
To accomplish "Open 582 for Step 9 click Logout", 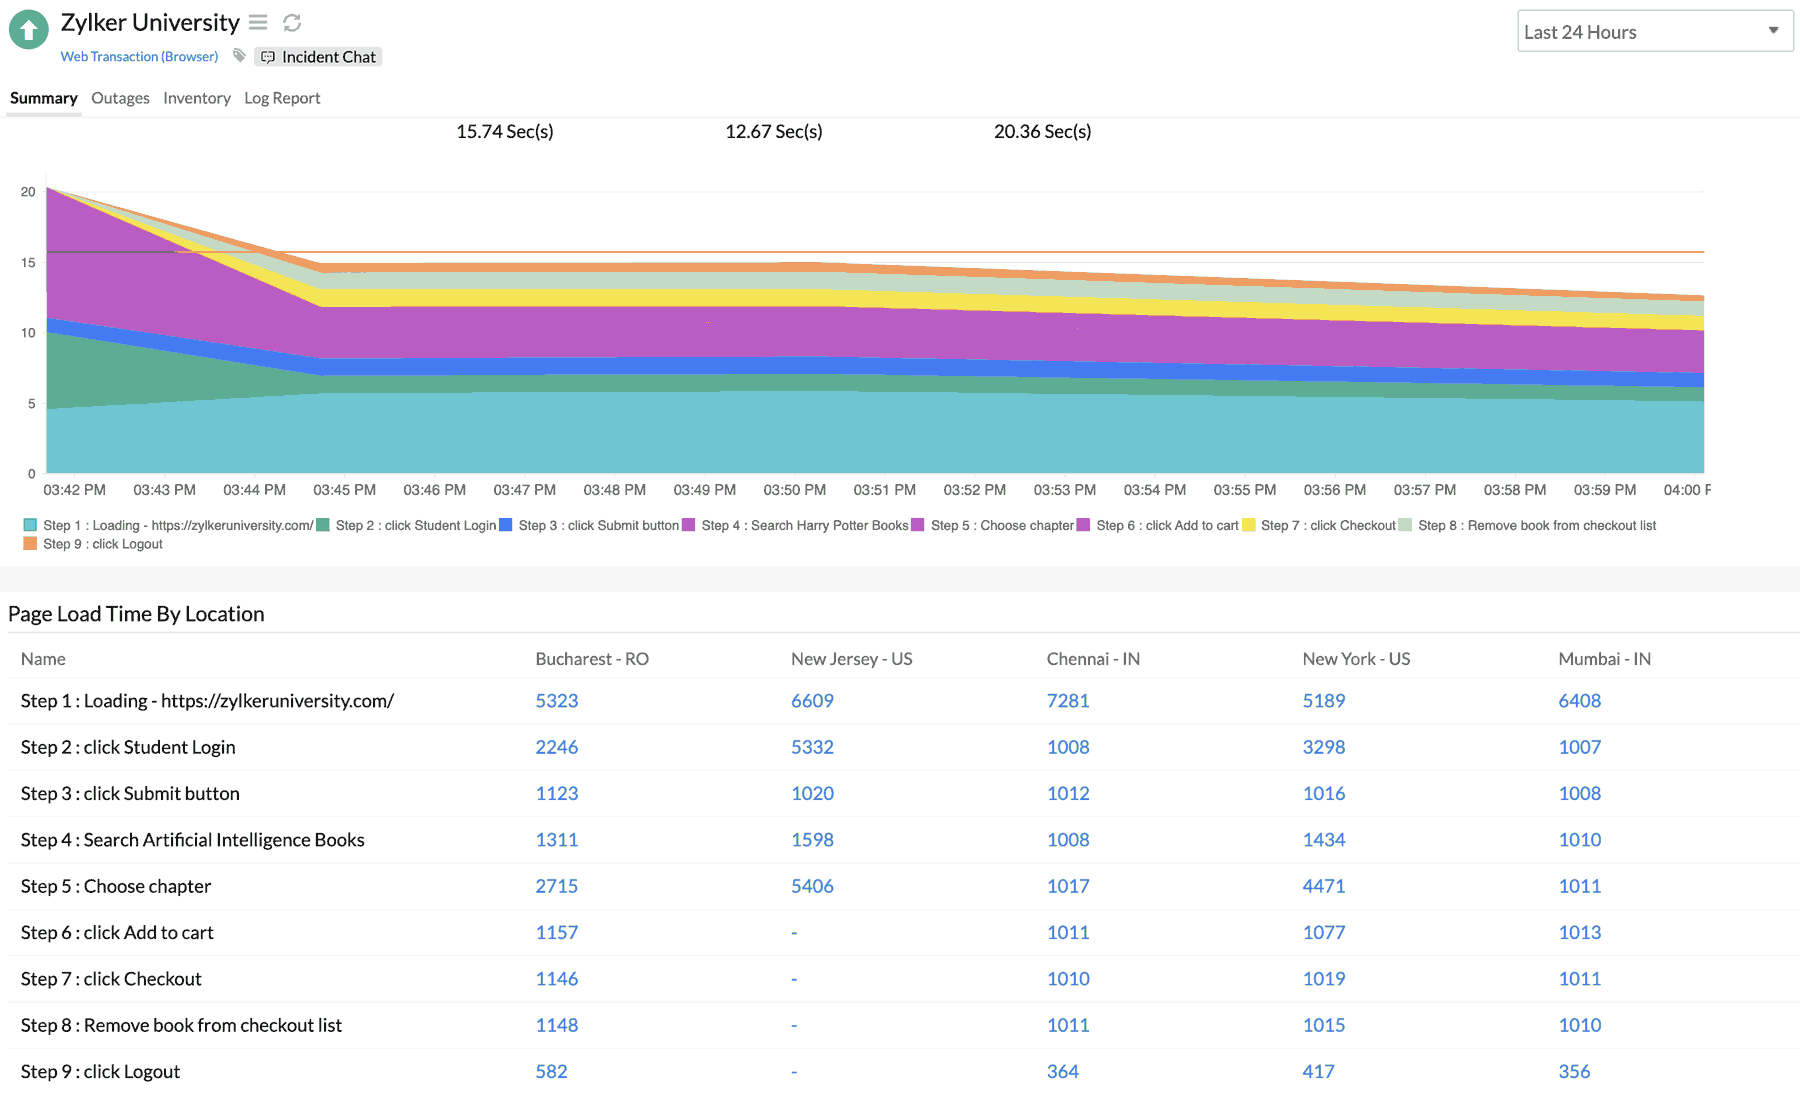I will tap(551, 1071).
